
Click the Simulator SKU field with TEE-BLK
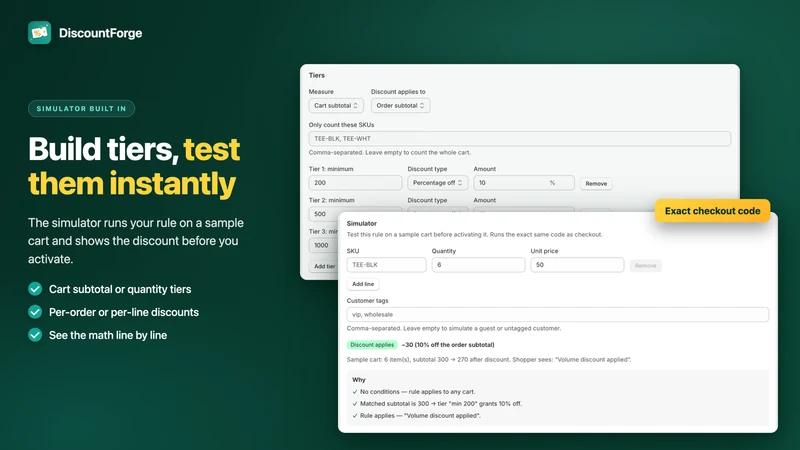point(386,265)
